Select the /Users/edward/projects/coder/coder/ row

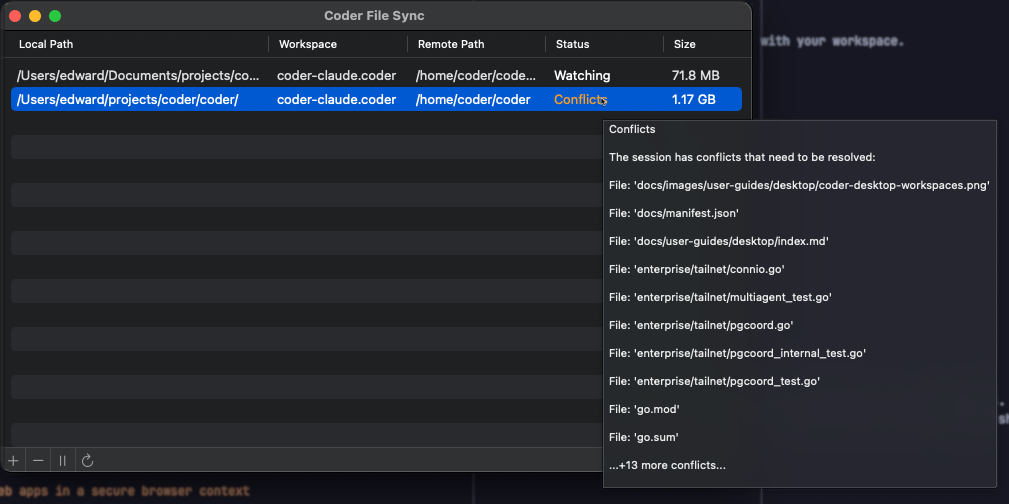point(376,100)
